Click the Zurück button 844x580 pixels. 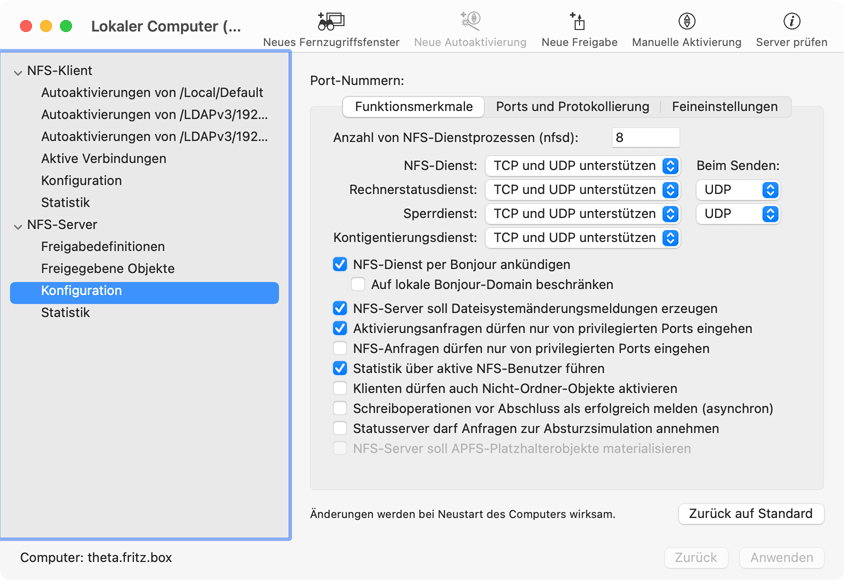[696, 558]
